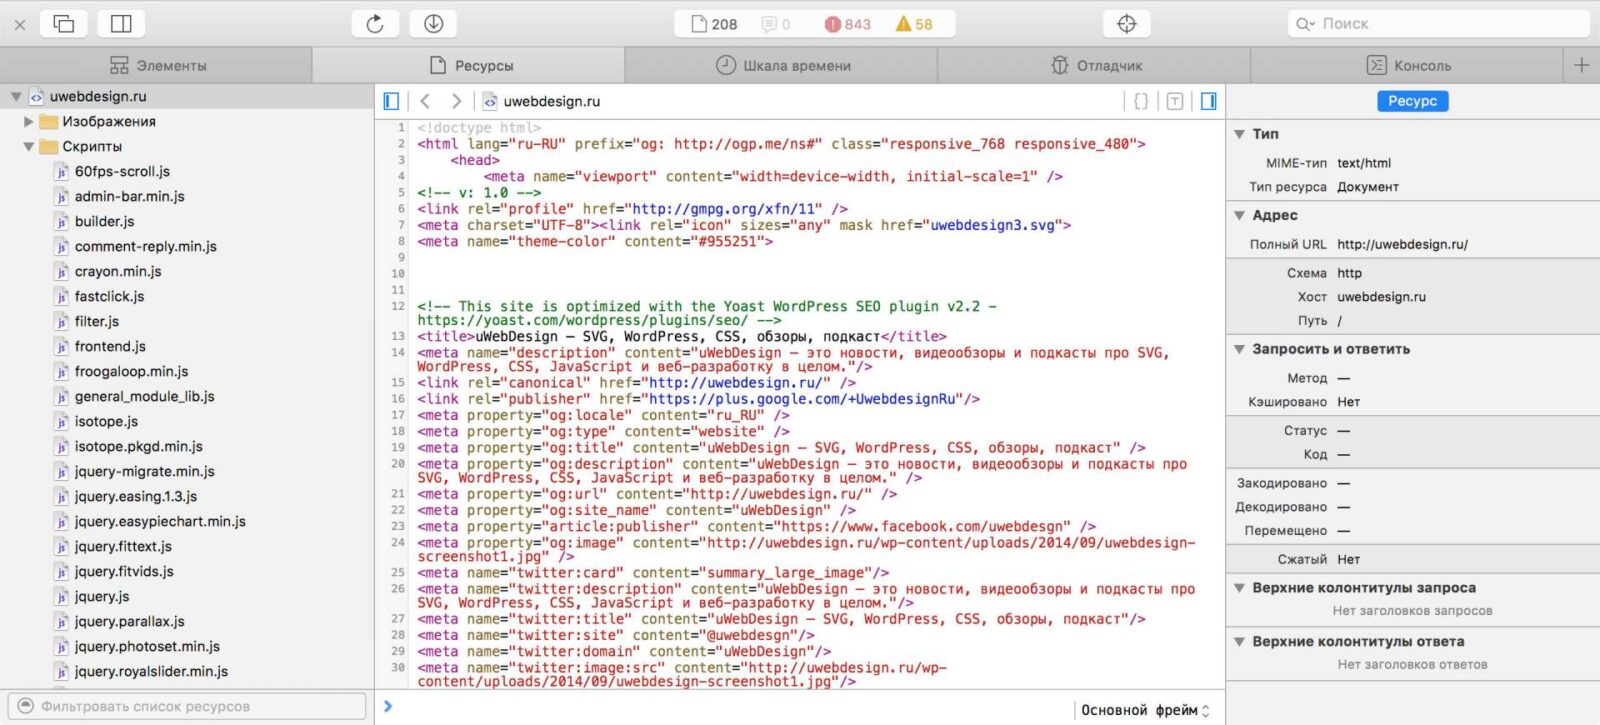This screenshot has height=725, width=1600.
Task: Go forward with right chevron arrow
Action: click(x=456, y=101)
